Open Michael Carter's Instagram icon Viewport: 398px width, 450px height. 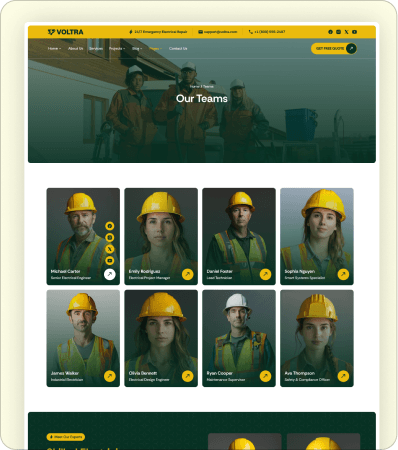point(110,237)
